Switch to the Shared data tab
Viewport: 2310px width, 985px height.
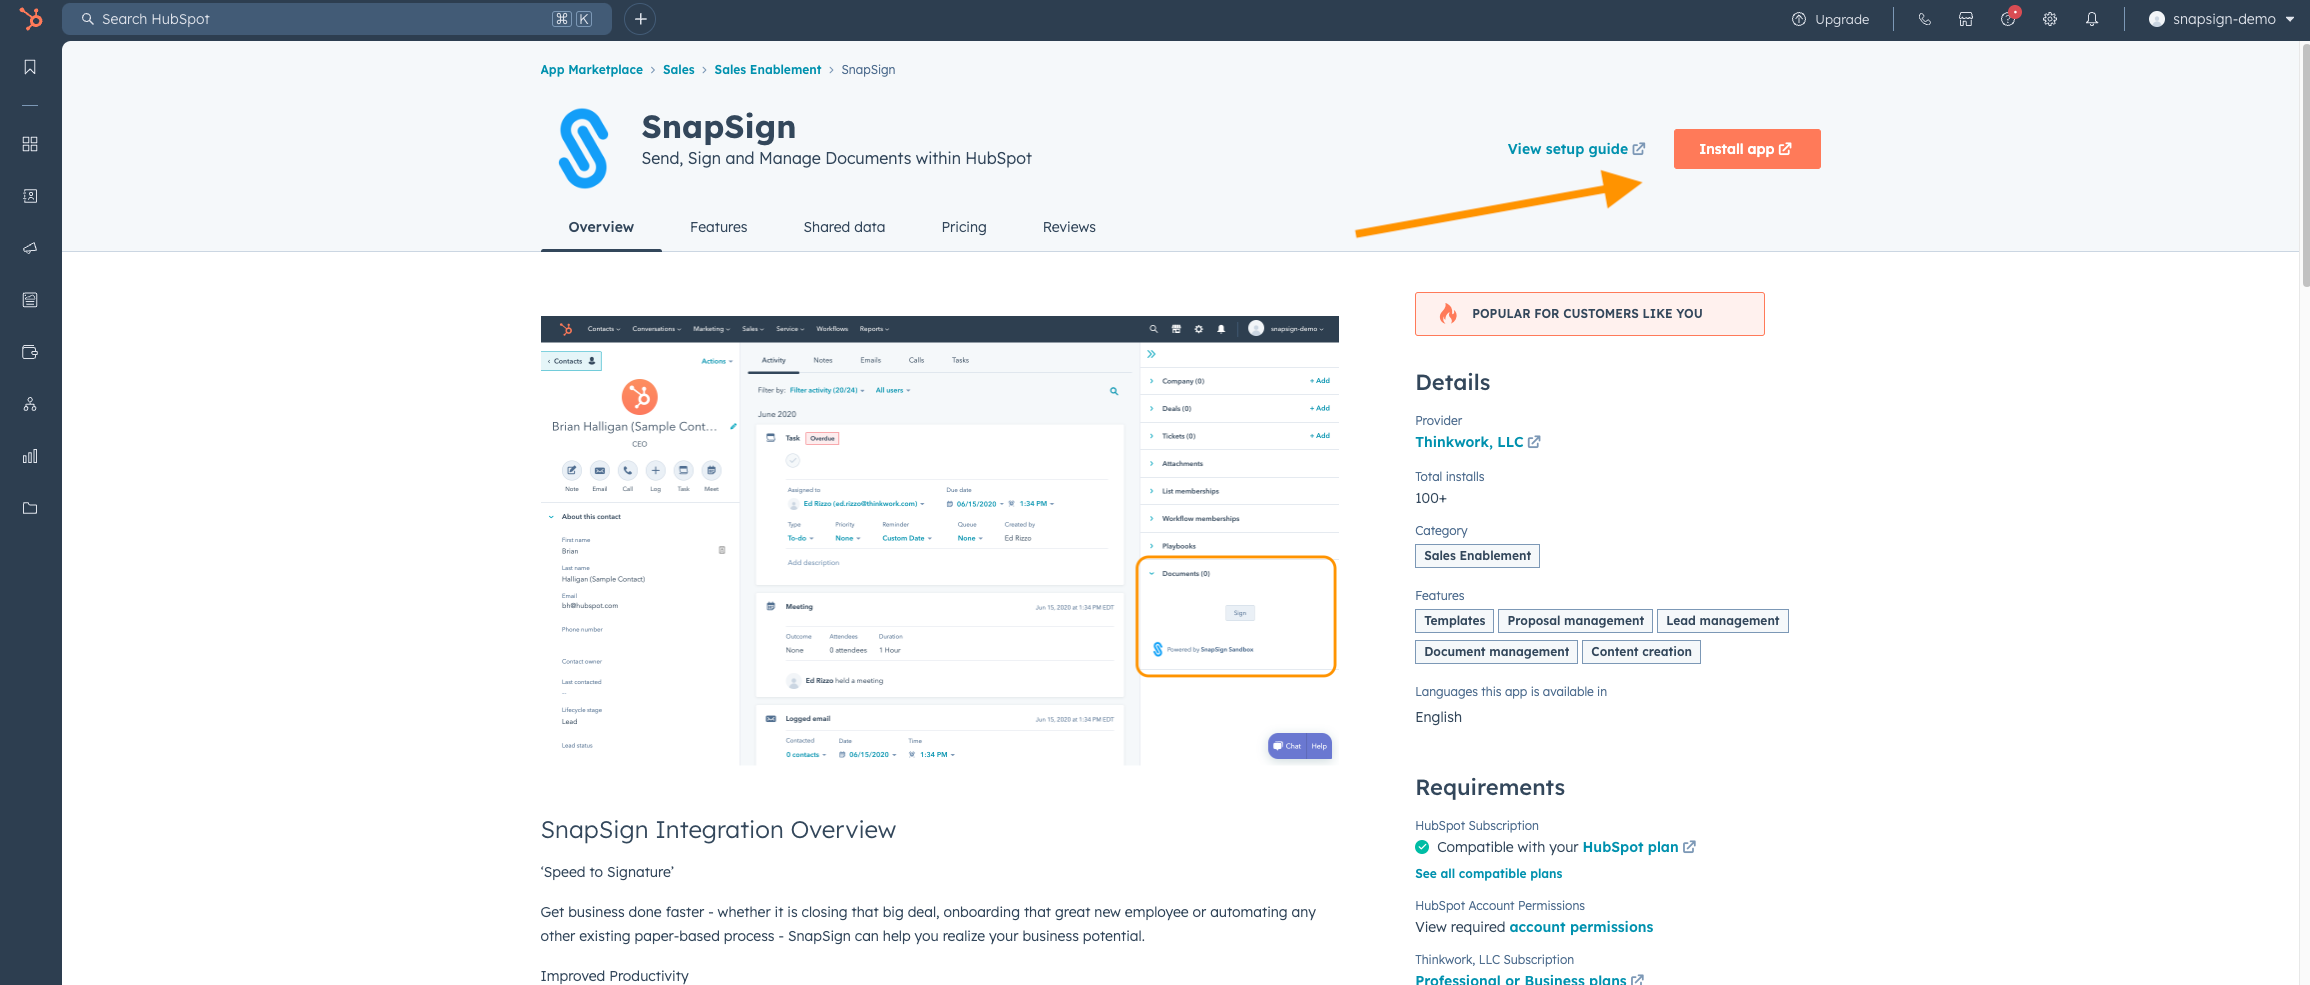coord(845,227)
